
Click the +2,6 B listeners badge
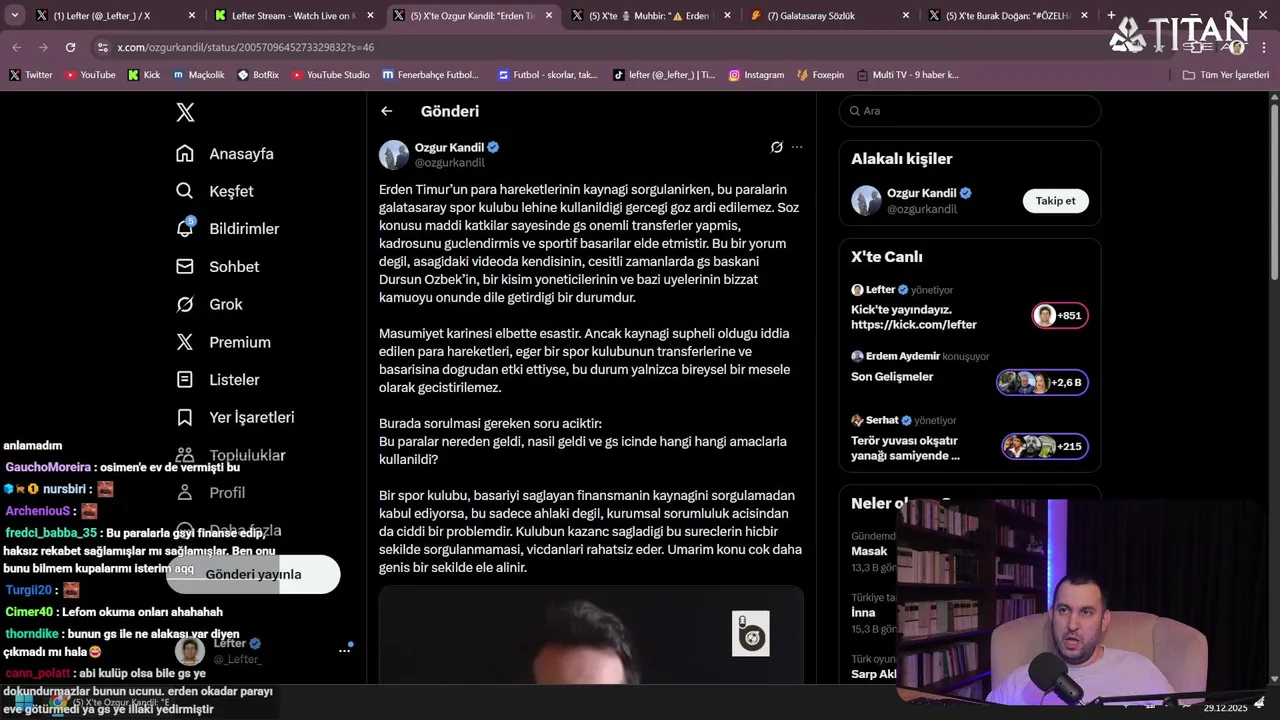click(1042, 383)
